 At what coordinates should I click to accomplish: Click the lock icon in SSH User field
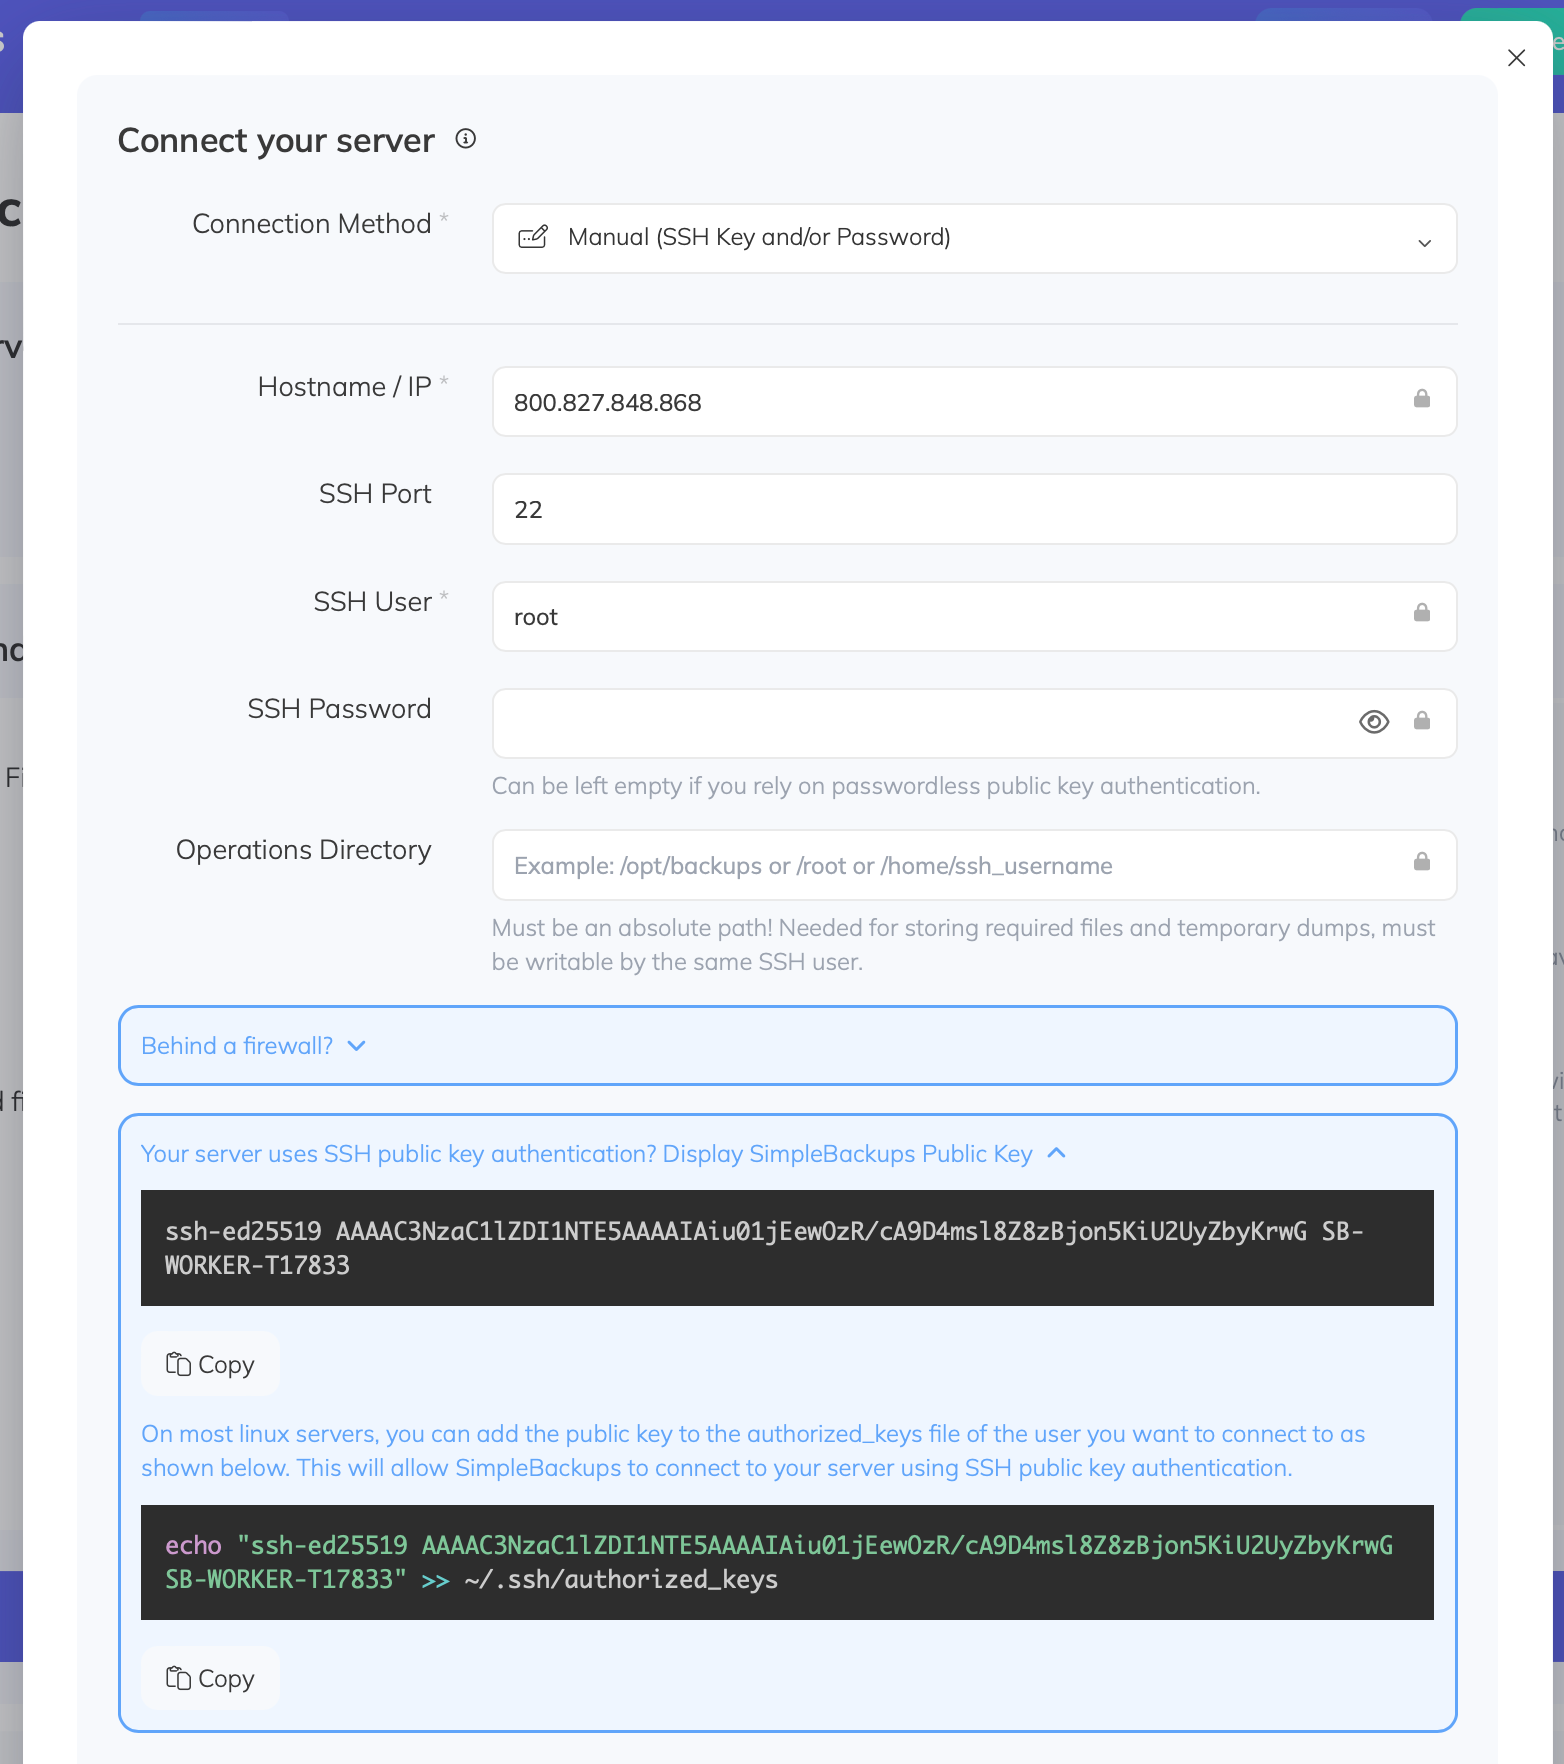coord(1421,613)
